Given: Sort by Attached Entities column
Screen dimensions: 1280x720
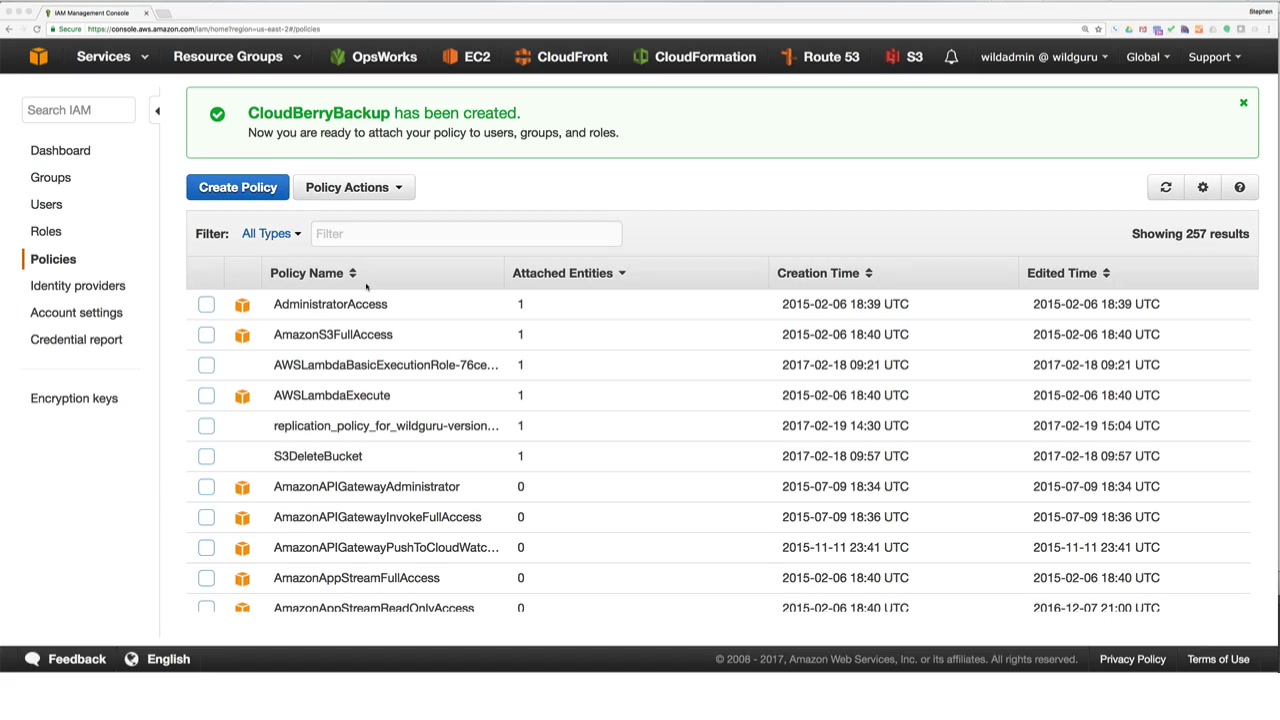Looking at the screenshot, I should 569,273.
